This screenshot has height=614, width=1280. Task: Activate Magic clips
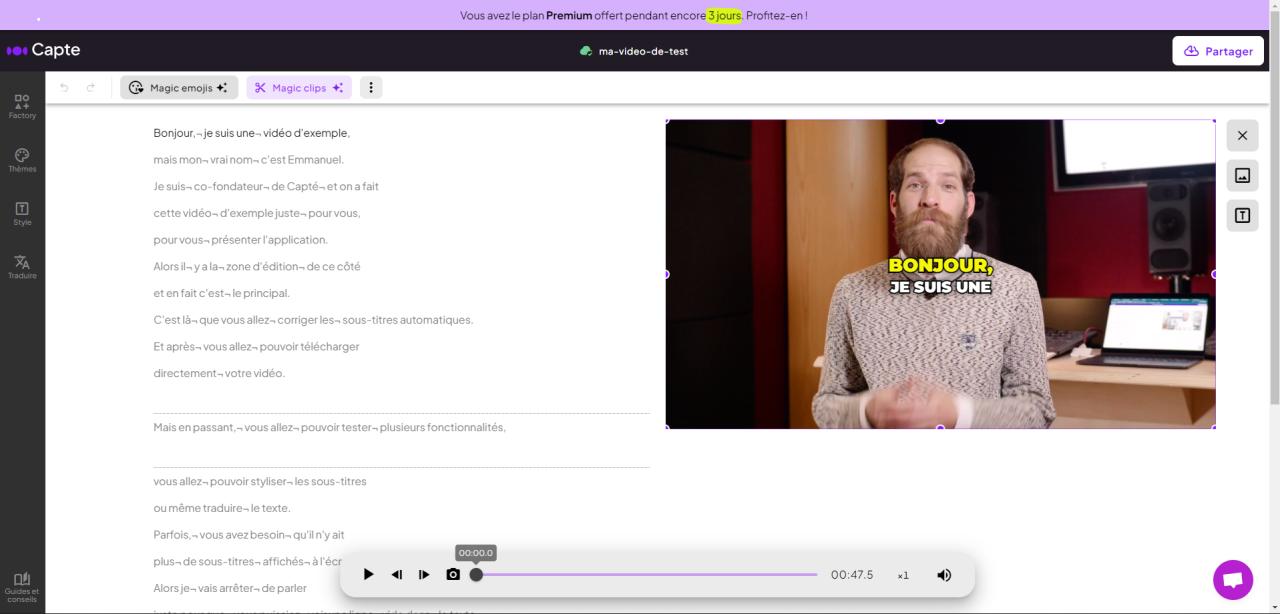point(299,88)
